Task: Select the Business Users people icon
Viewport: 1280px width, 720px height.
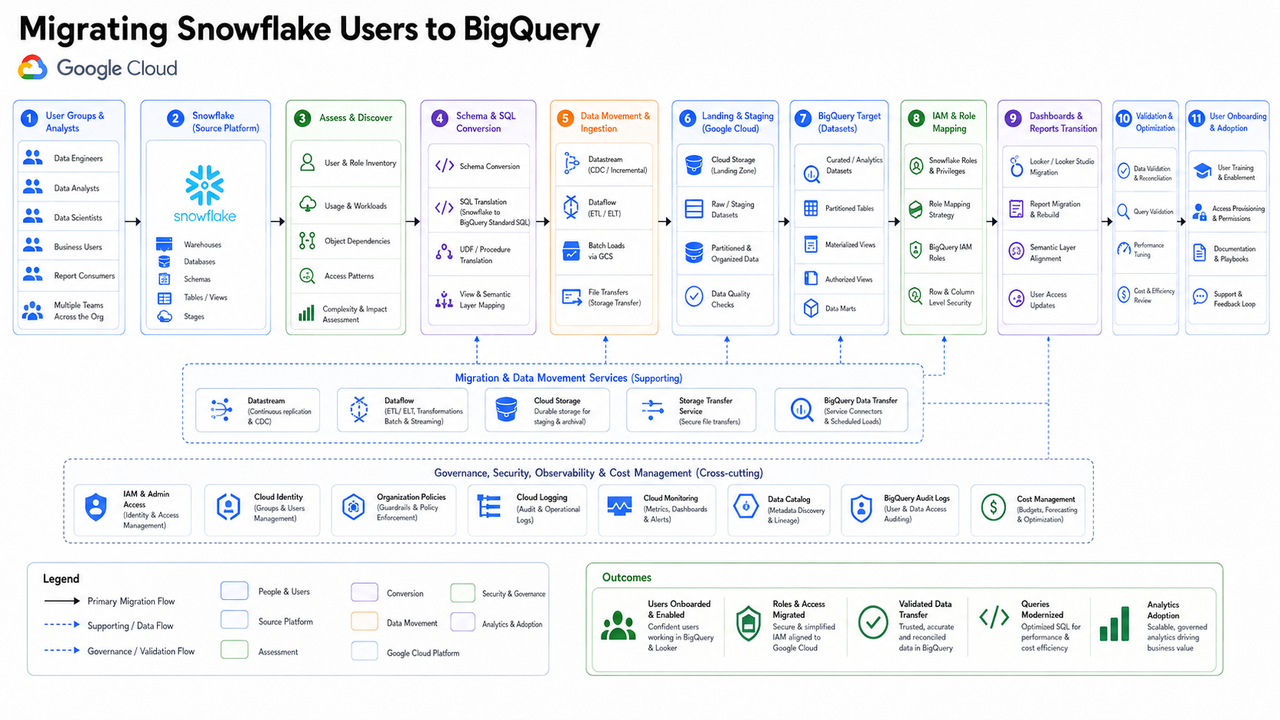Action: click(x=33, y=246)
